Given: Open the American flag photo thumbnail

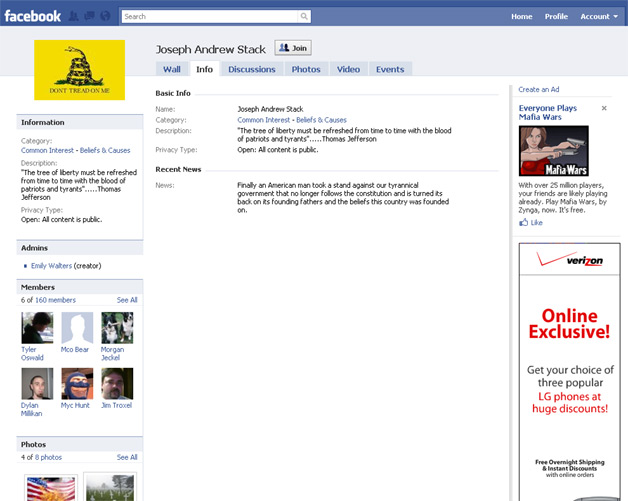Looking at the screenshot, I should pos(51,488).
